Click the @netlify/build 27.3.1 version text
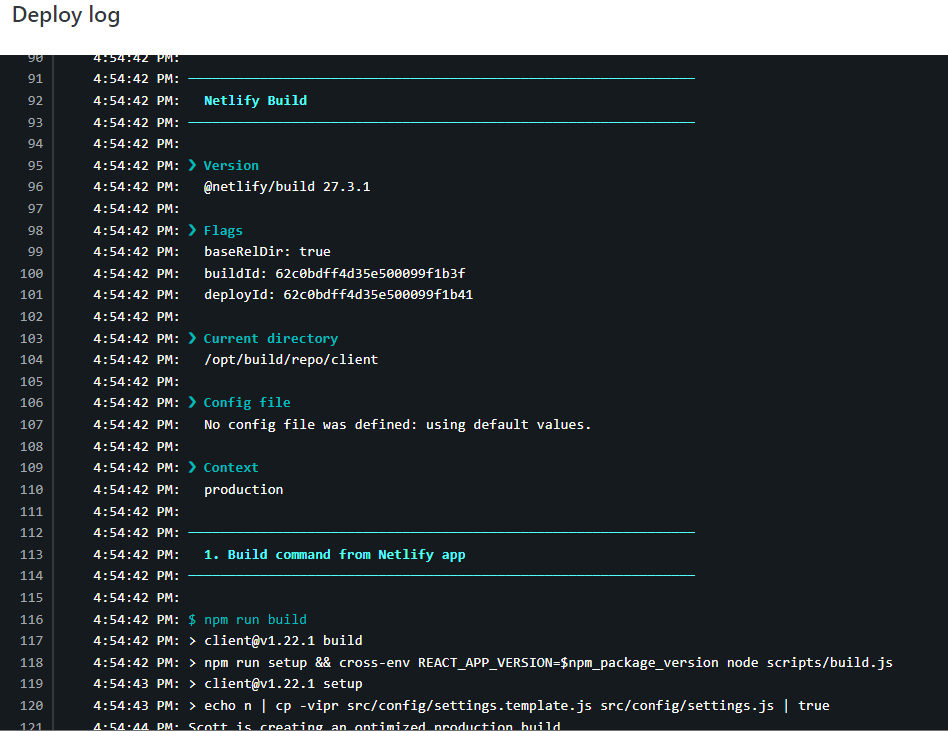The height and width of the screenshot is (731, 948). [291, 186]
